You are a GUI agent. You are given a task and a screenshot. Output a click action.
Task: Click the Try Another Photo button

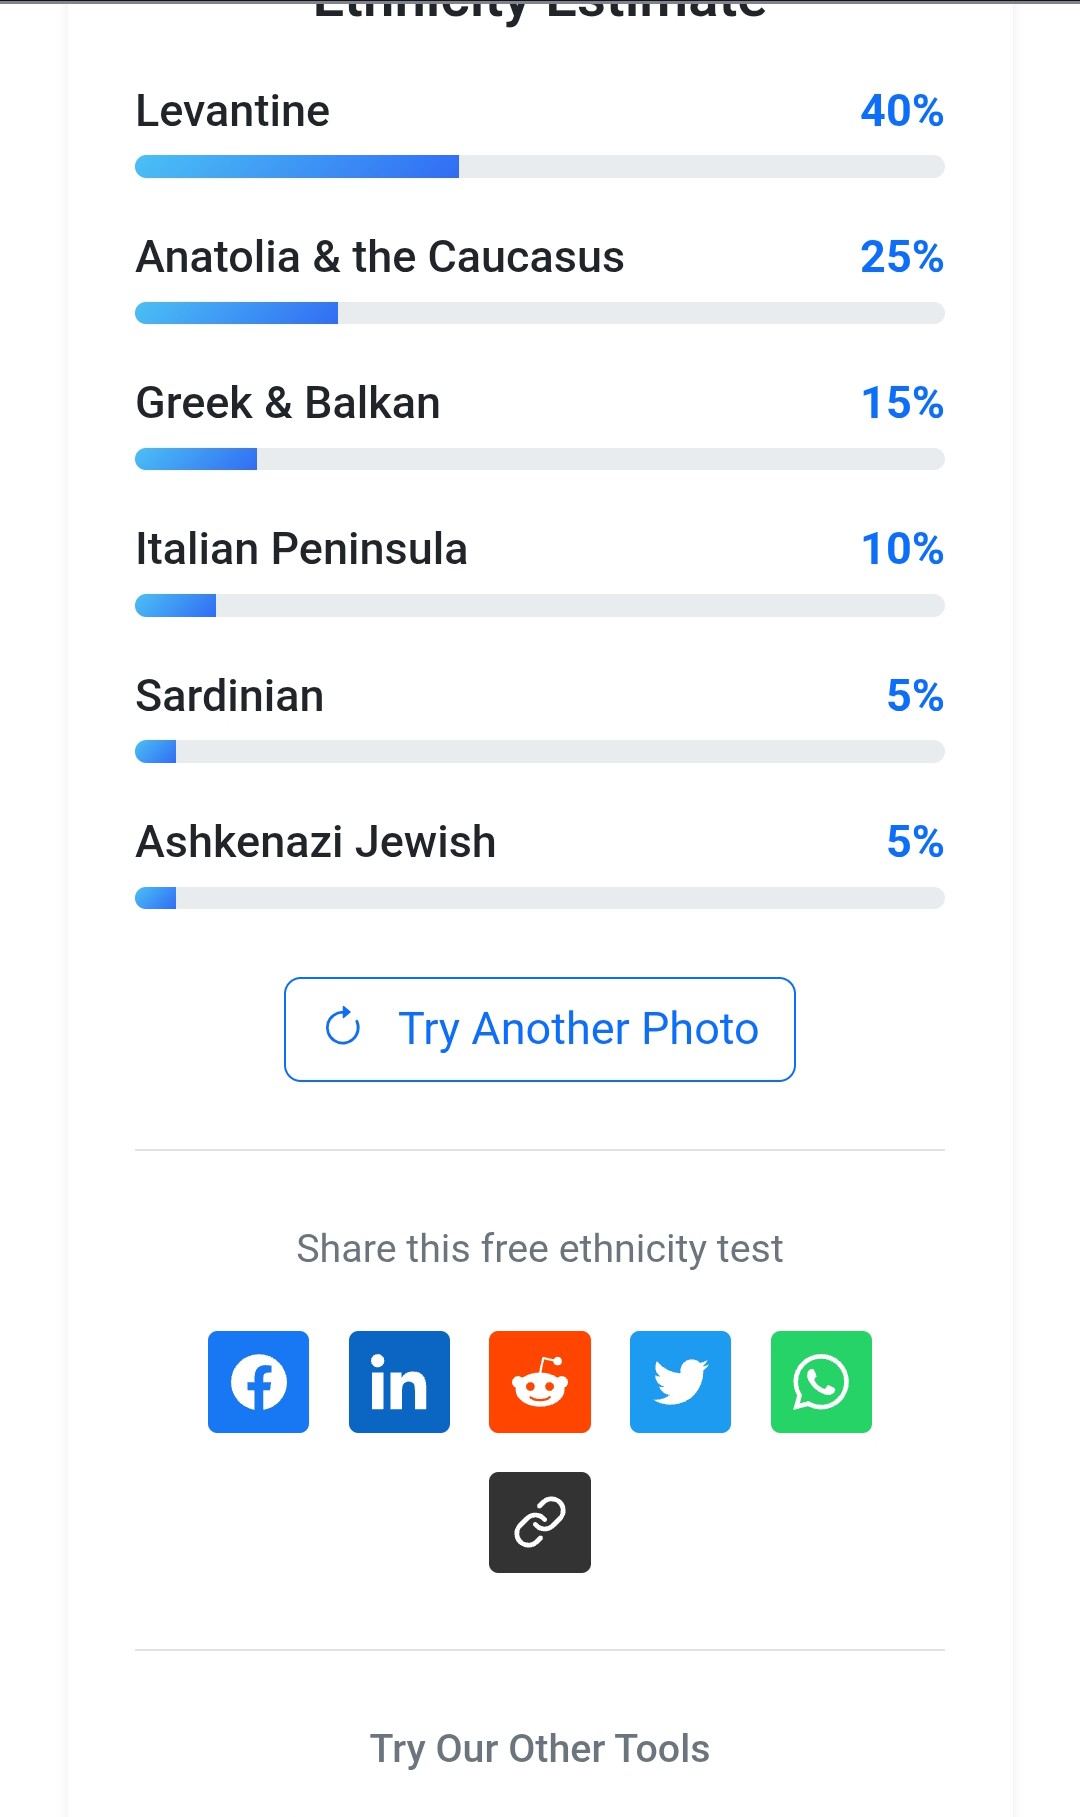tap(540, 1029)
